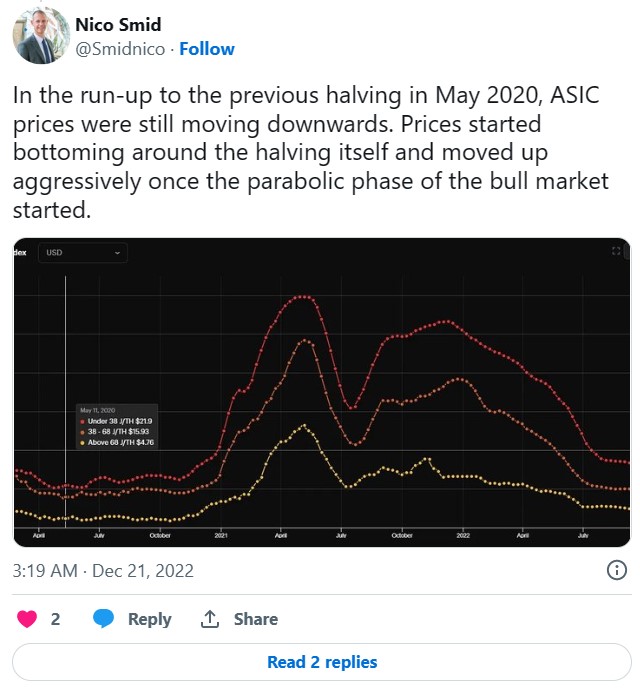This screenshot has height=691, width=640.
Task: Open Nico Smid's profile avatar
Action: tap(41, 36)
